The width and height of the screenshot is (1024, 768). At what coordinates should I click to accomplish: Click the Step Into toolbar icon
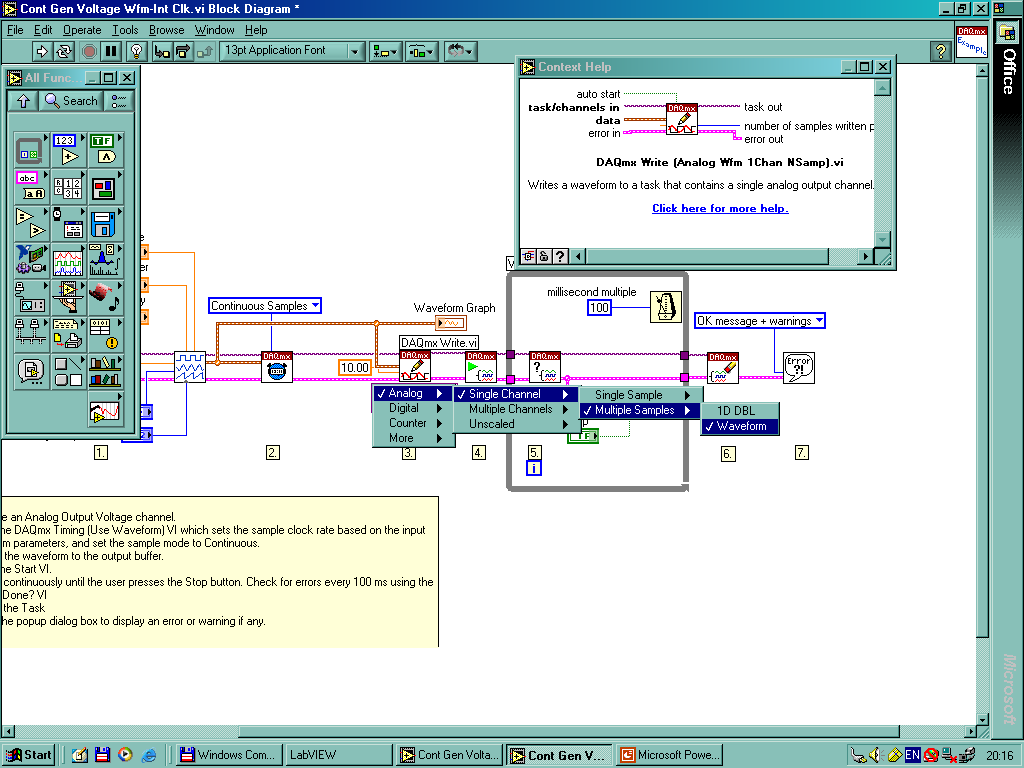point(162,50)
